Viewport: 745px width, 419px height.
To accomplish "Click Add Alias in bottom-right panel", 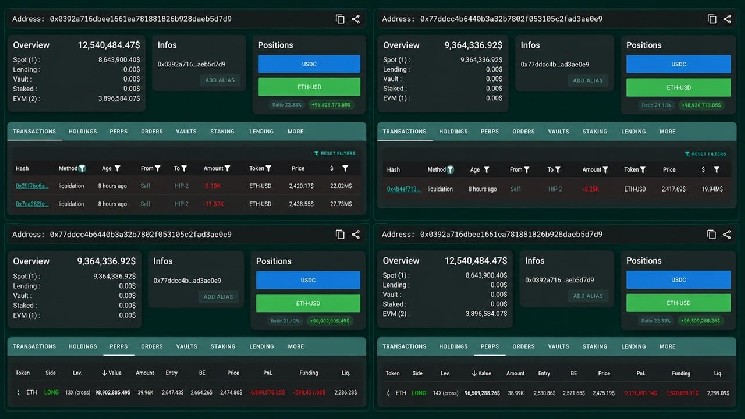I will (x=588, y=295).
